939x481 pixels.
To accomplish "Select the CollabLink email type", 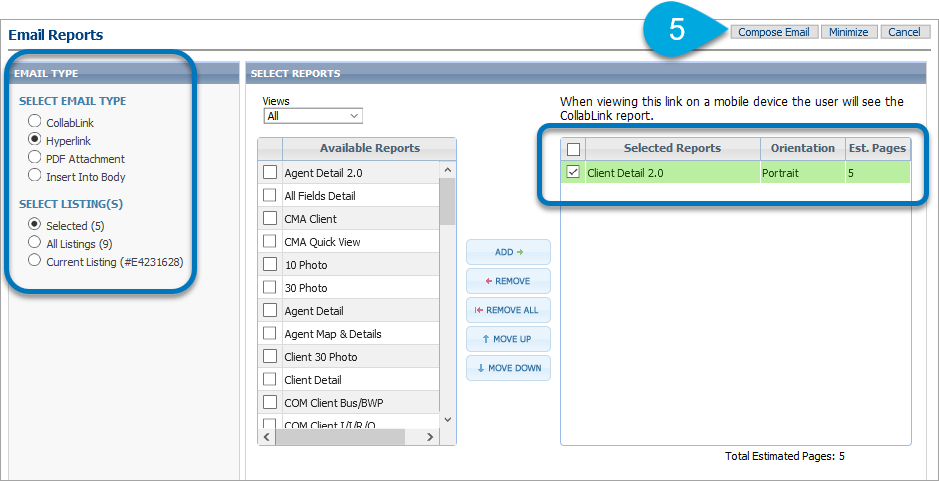I will [x=35, y=122].
